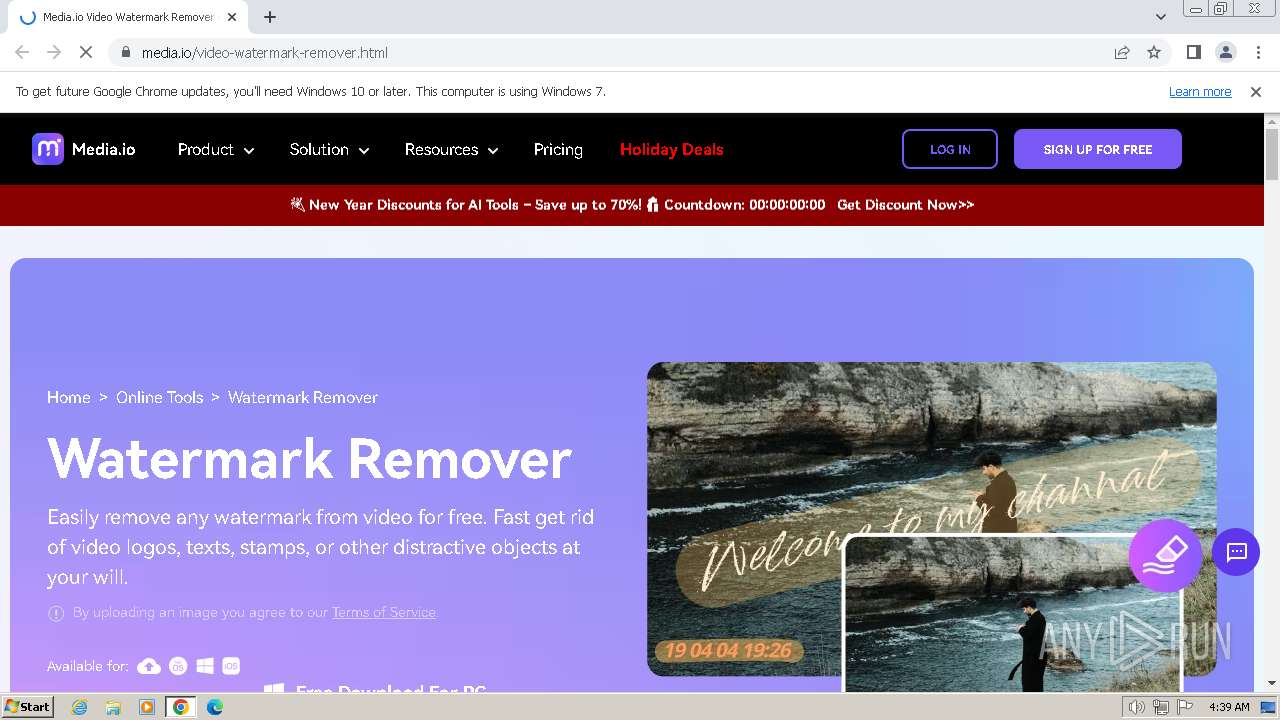Open Internet Explorer from taskbar

click(x=80, y=707)
